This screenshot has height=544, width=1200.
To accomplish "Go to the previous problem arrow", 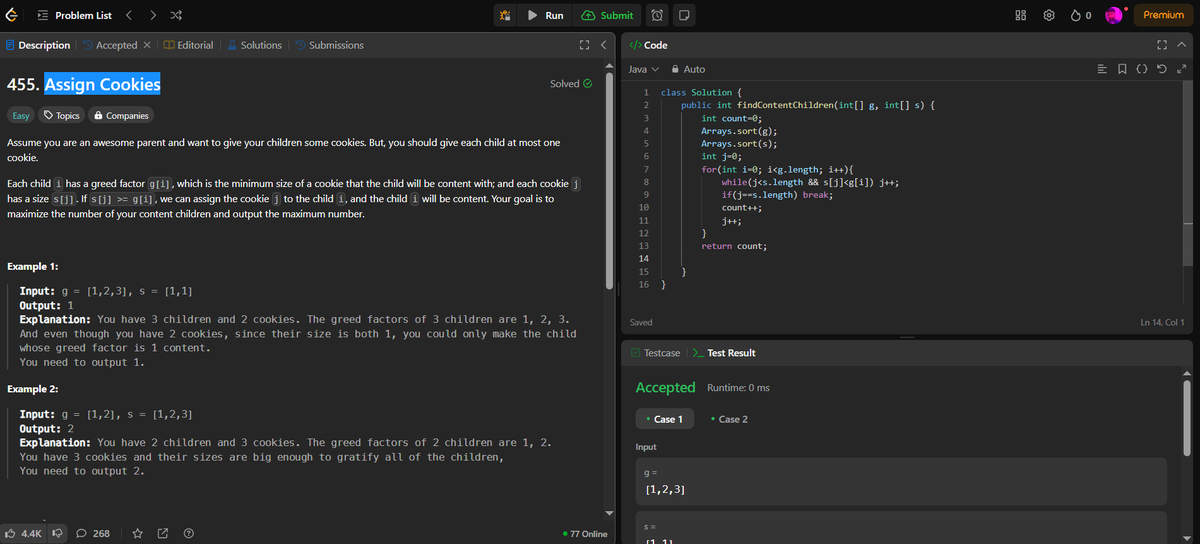I will point(128,15).
